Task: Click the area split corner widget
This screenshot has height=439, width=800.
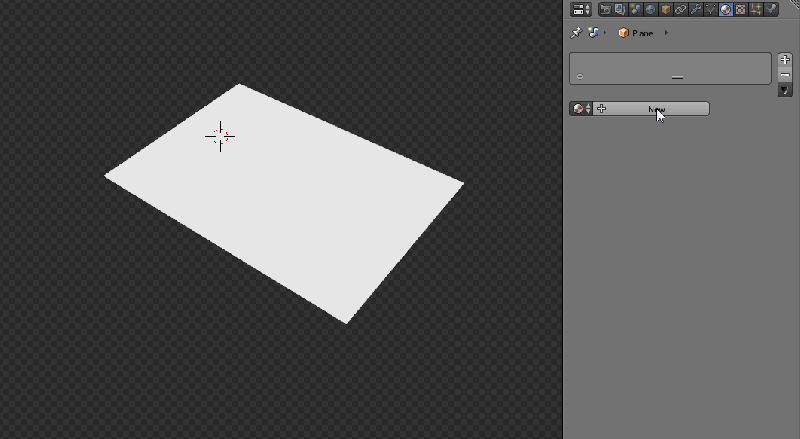Action: pos(794,3)
